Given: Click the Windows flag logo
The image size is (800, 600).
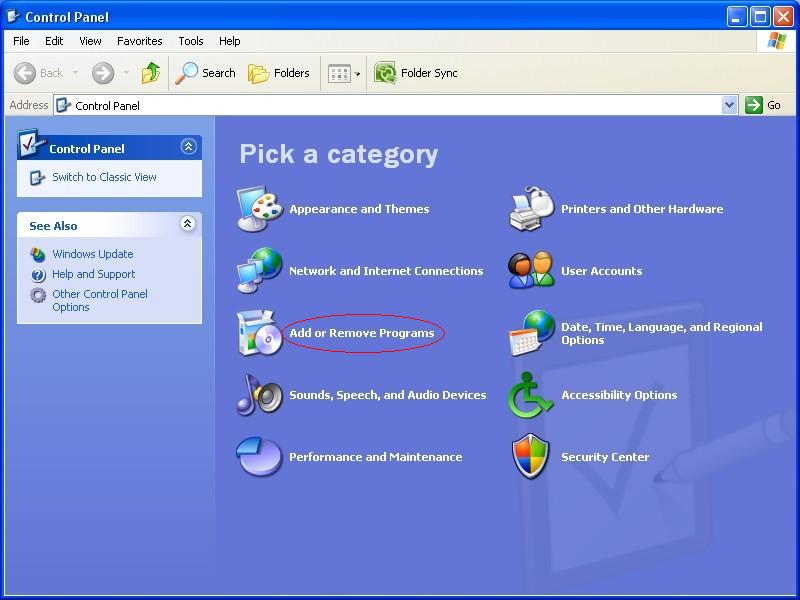Looking at the screenshot, I should click(776, 41).
